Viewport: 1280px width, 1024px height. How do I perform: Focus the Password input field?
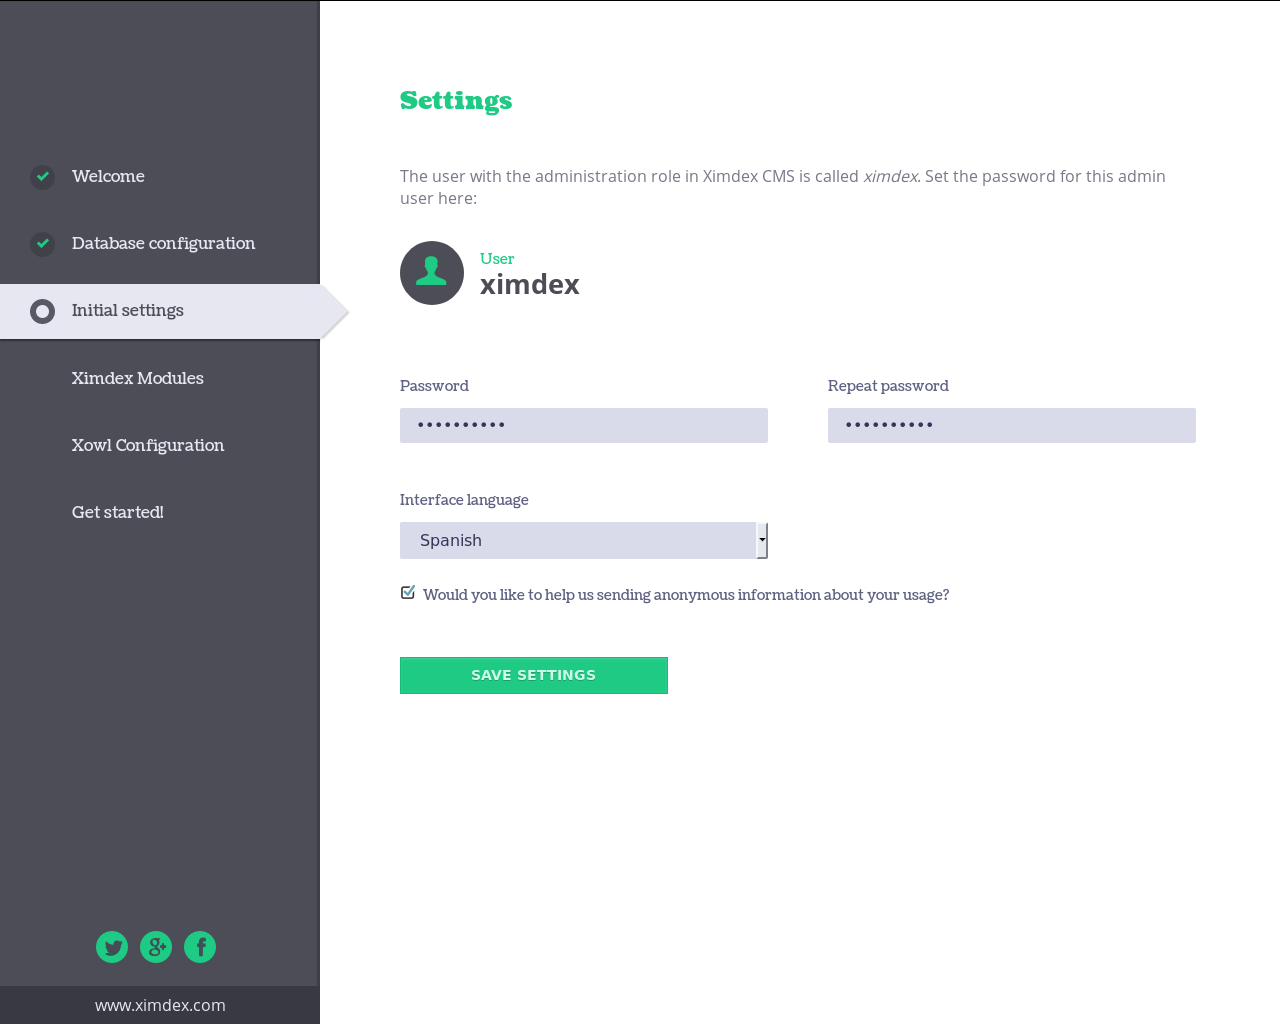coord(584,425)
